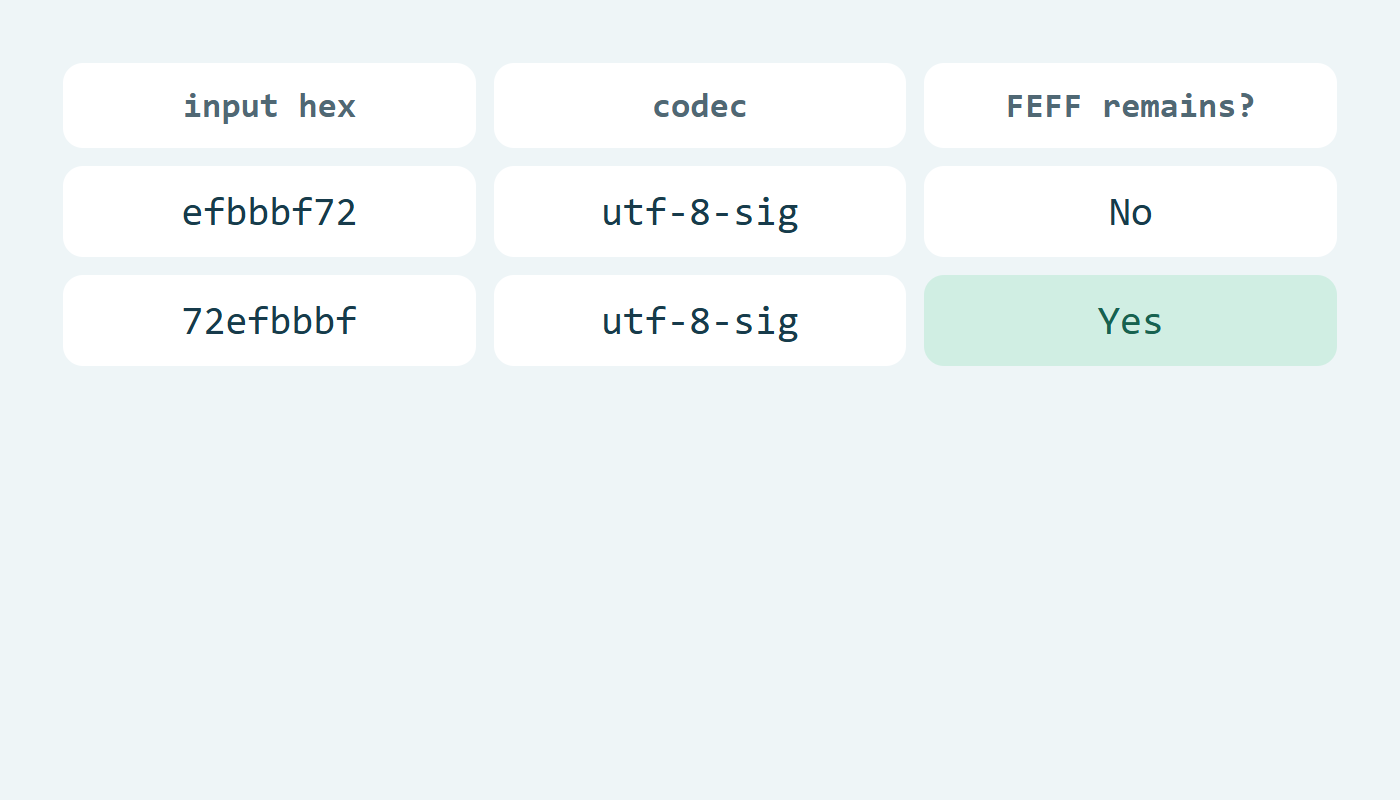Click the 72efbbbf hex cell
1400x800 pixels.
[x=269, y=321]
